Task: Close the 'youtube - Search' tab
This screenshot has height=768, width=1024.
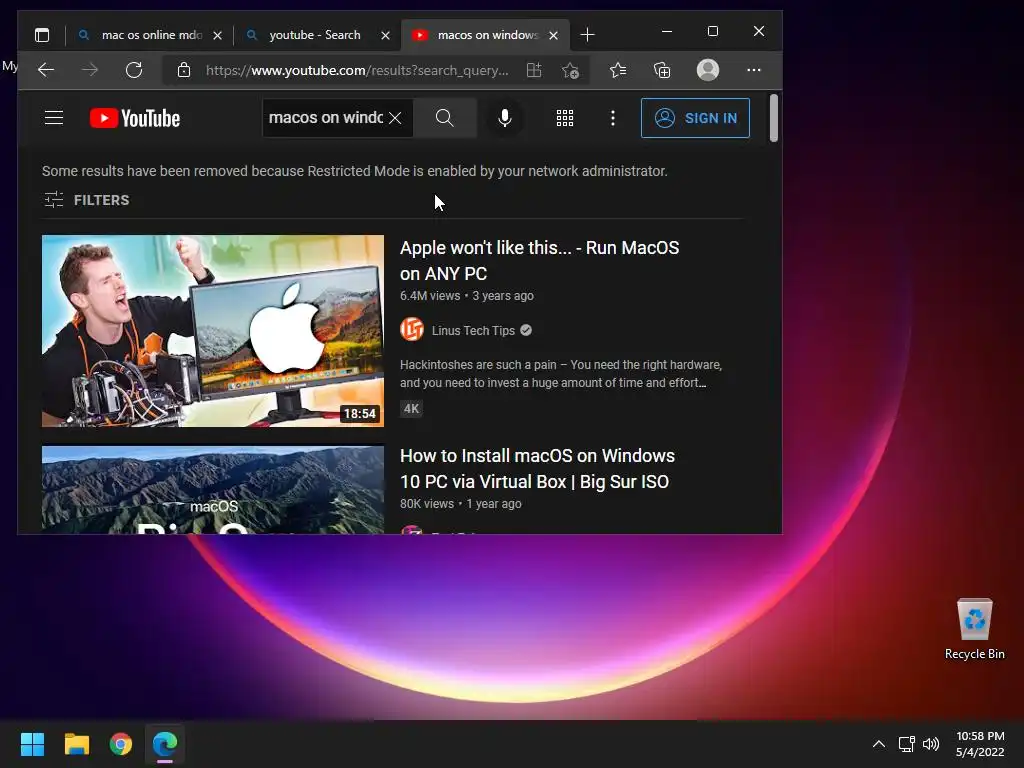Action: coord(385,35)
